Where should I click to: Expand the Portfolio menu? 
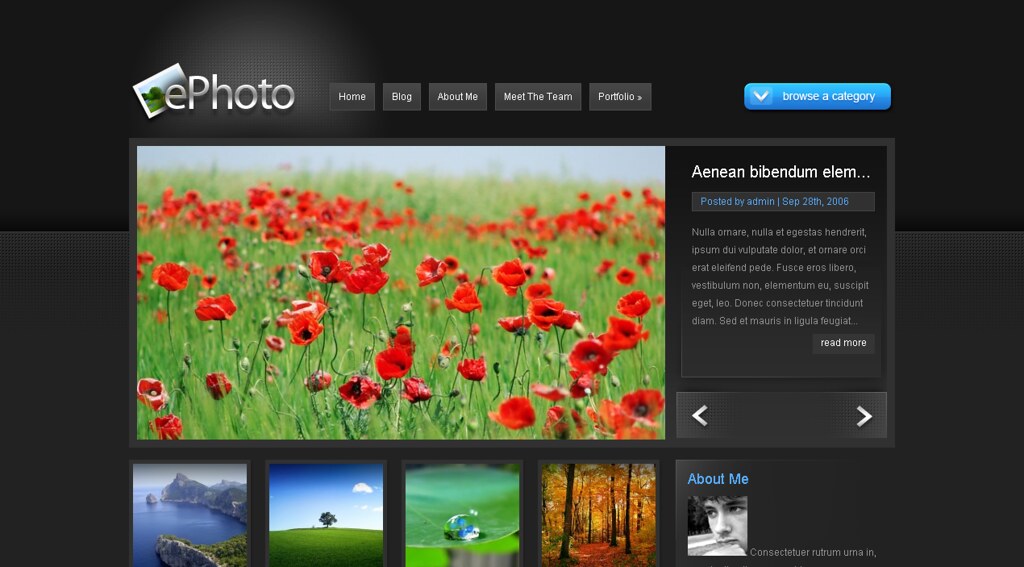(620, 97)
